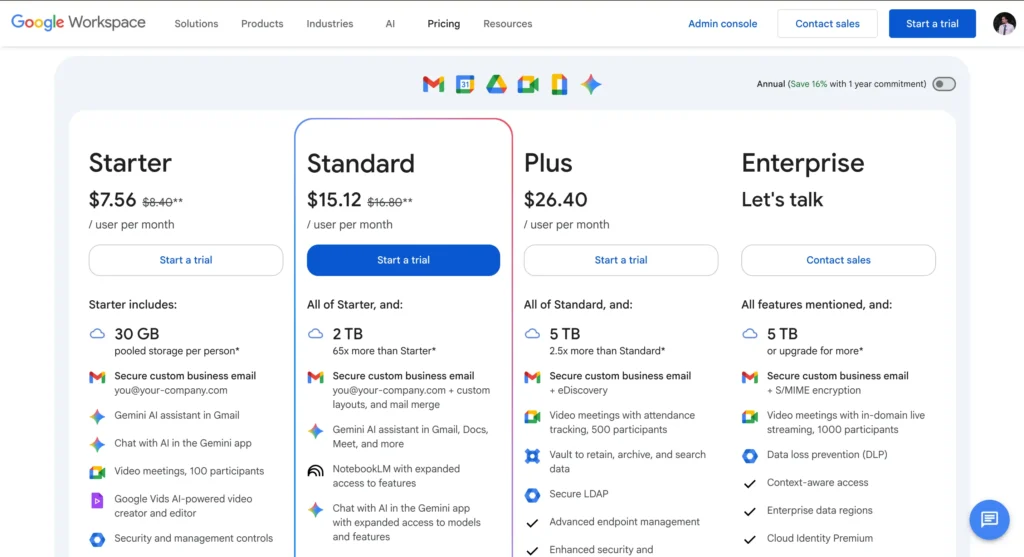Open the AI menu item
Screen dimensions: 1024x557
pyautogui.click(x=390, y=24)
